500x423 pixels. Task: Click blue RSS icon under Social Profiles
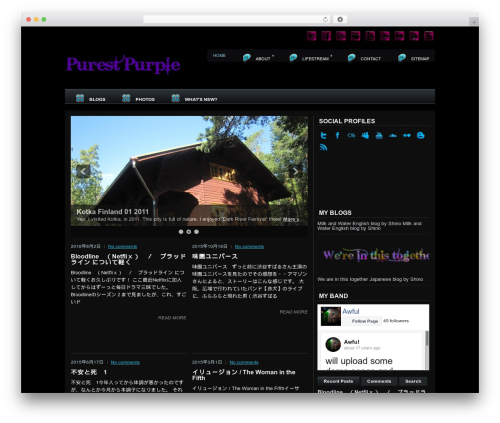(323, 147)
